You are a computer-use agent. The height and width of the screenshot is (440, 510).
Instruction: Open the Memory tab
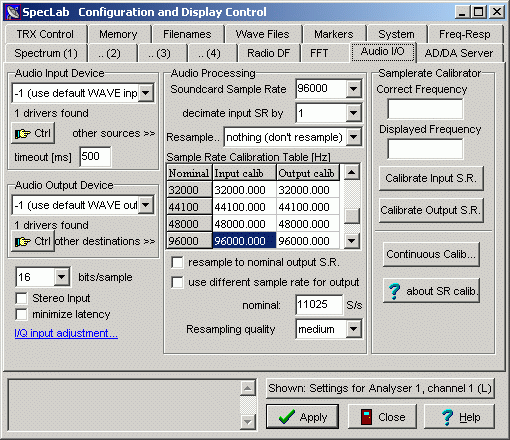(118, 34)
